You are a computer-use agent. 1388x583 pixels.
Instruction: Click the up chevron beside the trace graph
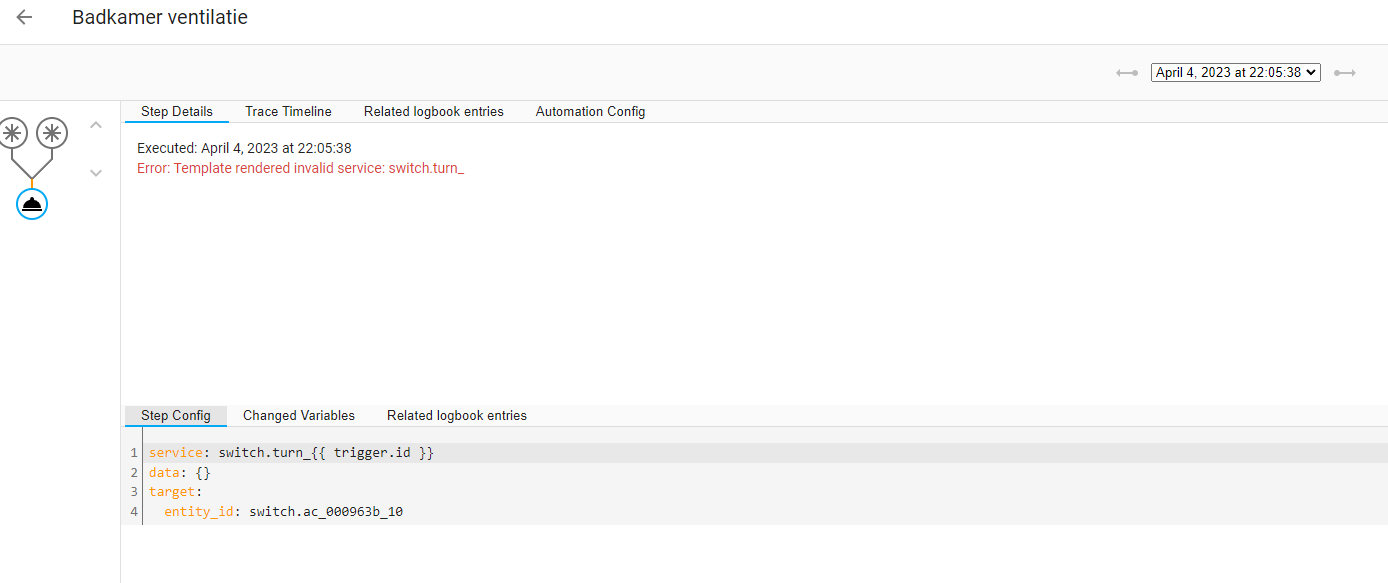(x=96, y=125)
